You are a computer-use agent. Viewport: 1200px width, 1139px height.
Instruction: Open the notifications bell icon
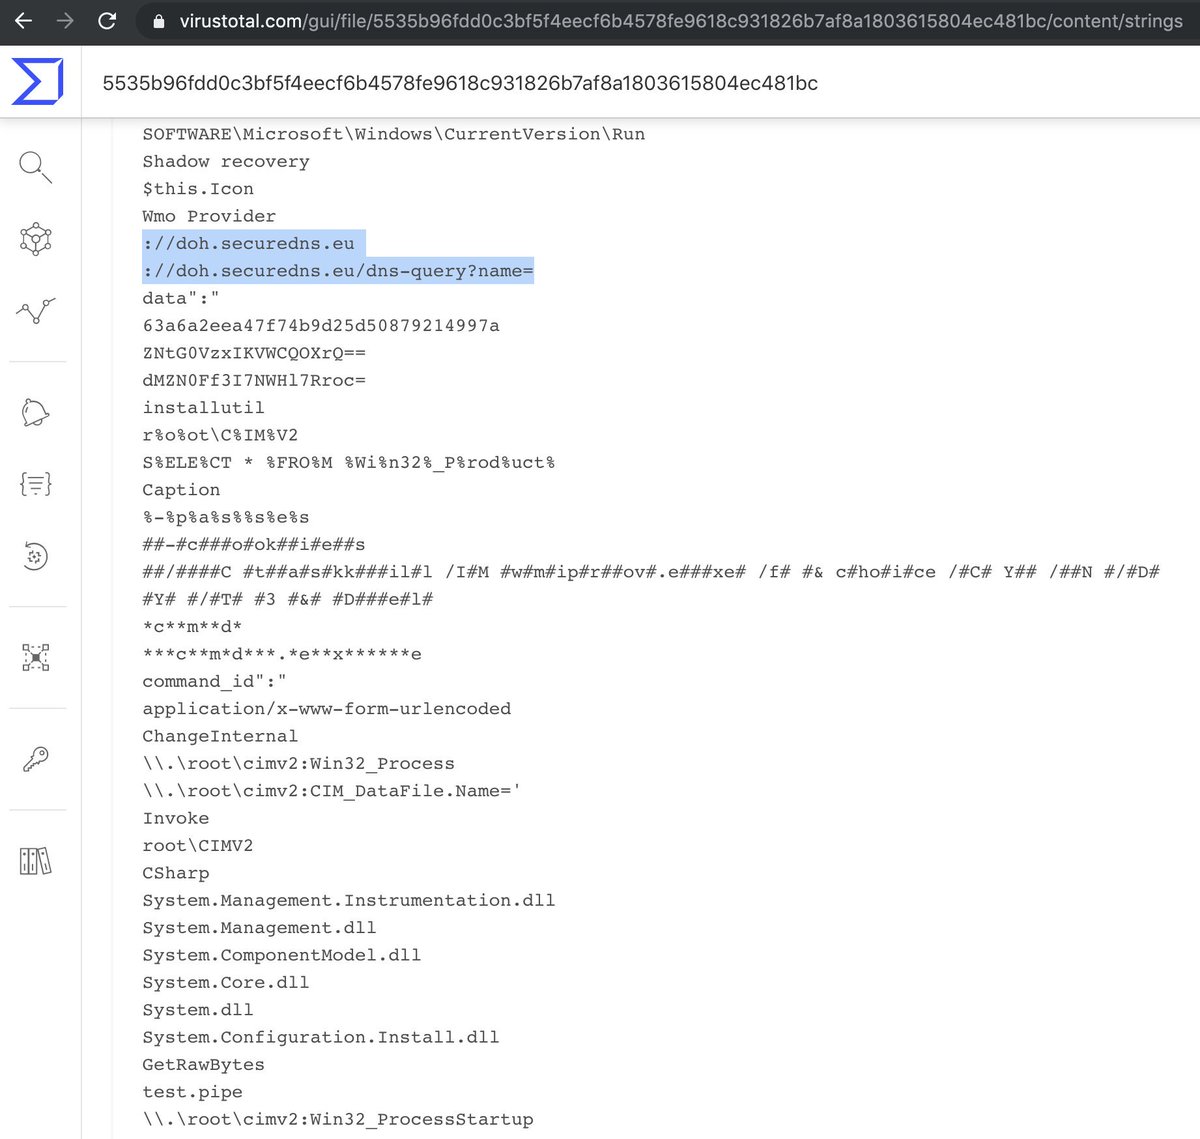(36, 412)
